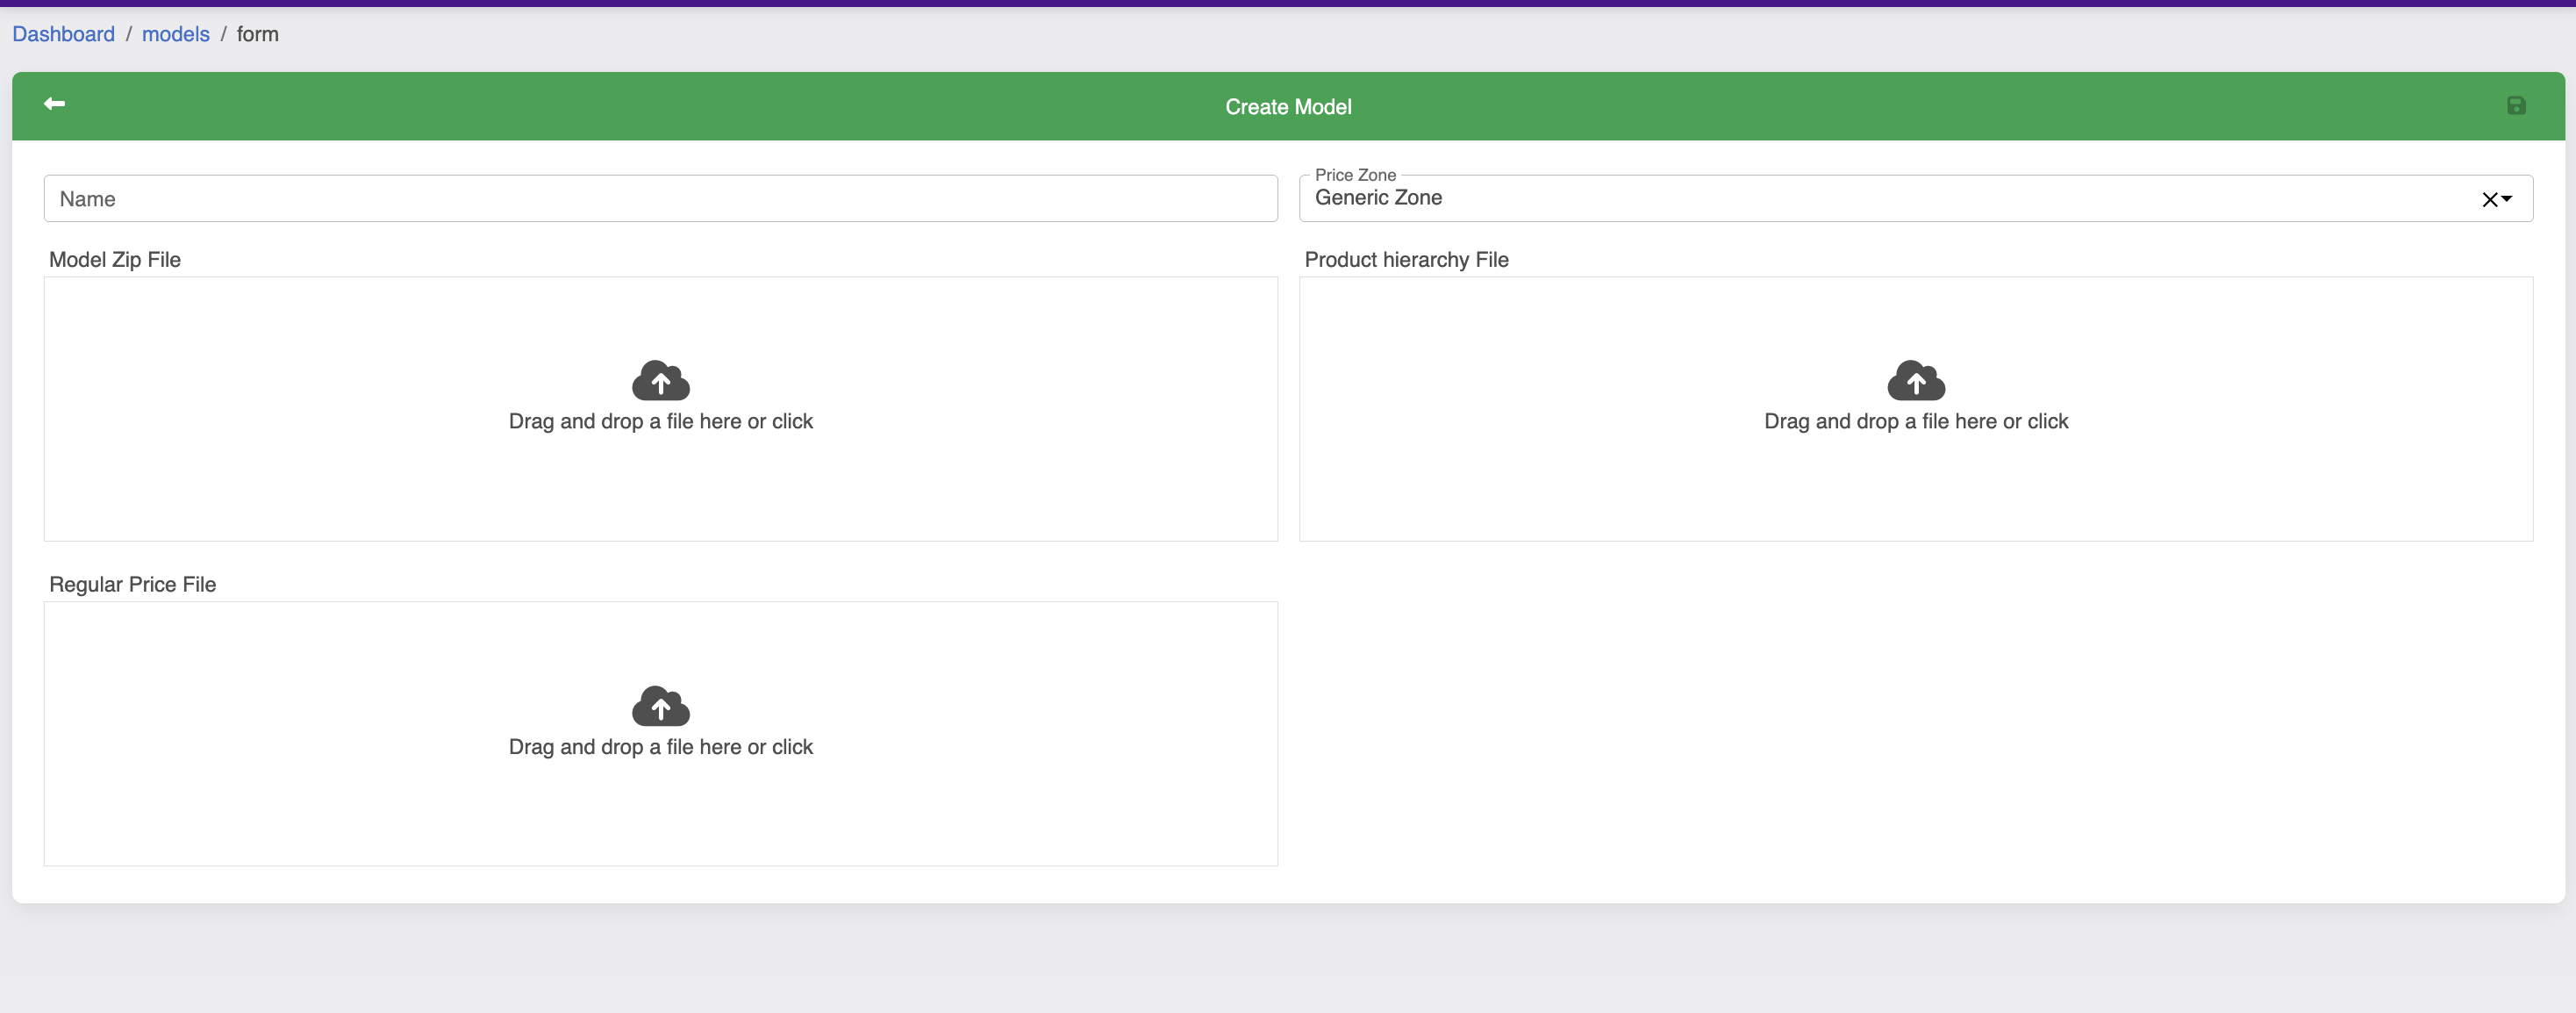The height and width of the screenshot is (1013, 2576).
Task: Click the Regular Price File label
Action: [x=132, y=585]
